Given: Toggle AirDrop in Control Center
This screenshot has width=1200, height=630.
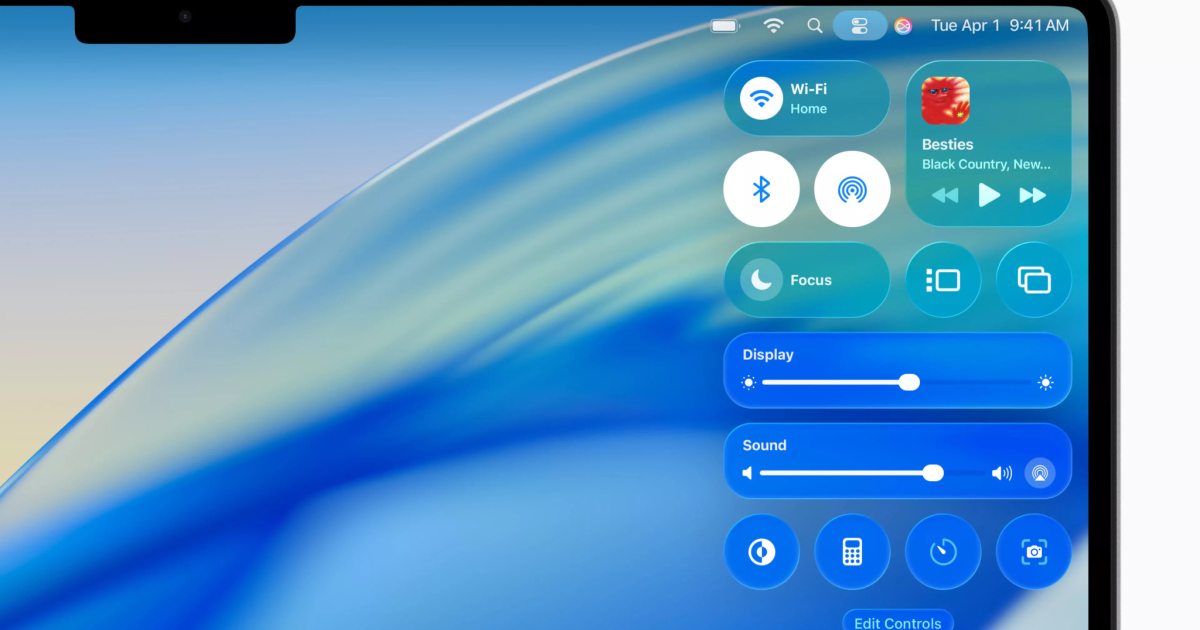Looking at the screenshot, I should point(851,189).
